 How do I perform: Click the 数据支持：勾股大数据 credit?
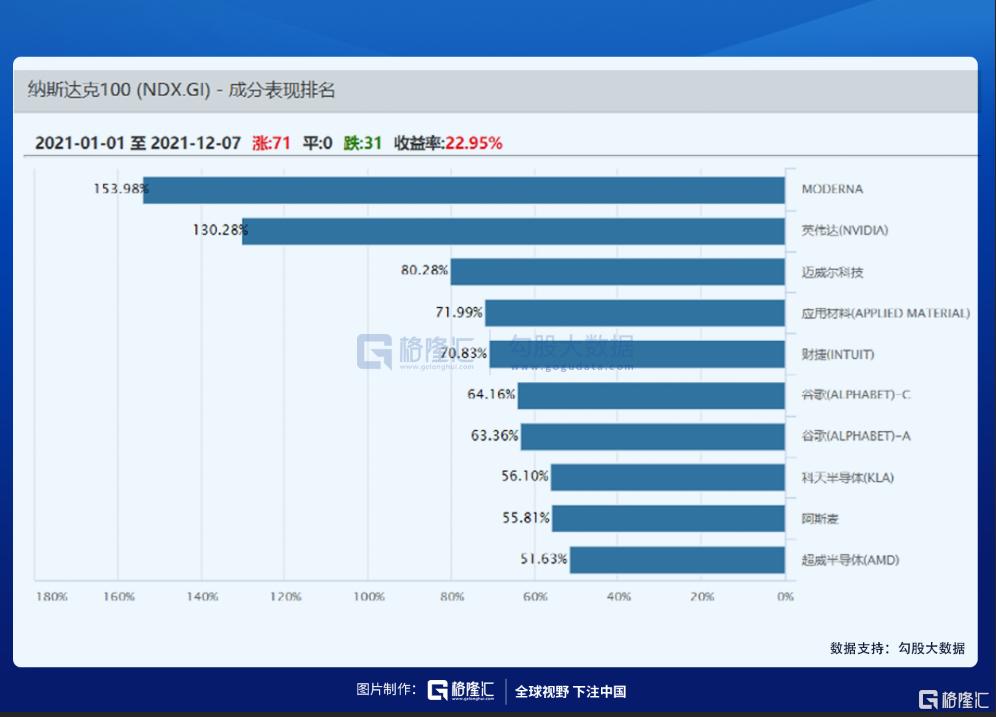click(897, 648)
